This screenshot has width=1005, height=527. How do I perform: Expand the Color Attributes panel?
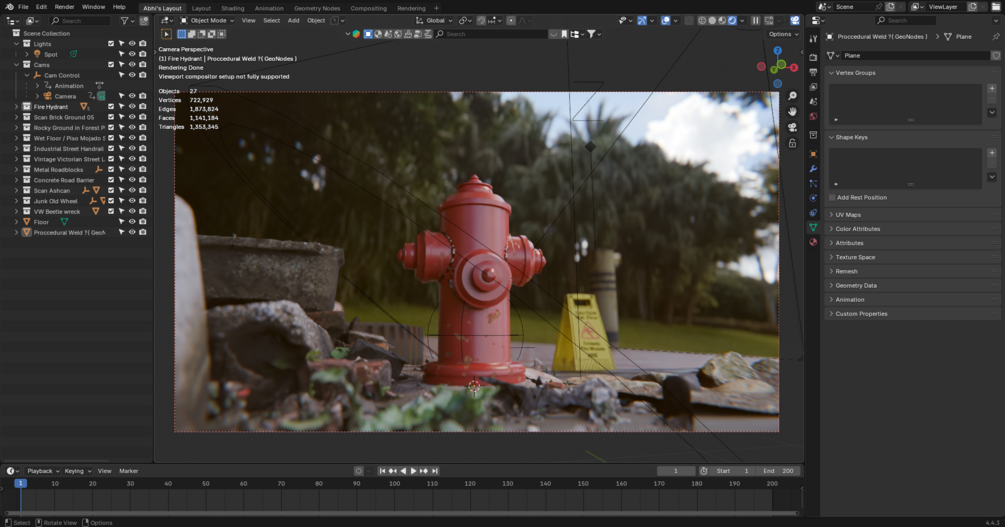point(858,229)
